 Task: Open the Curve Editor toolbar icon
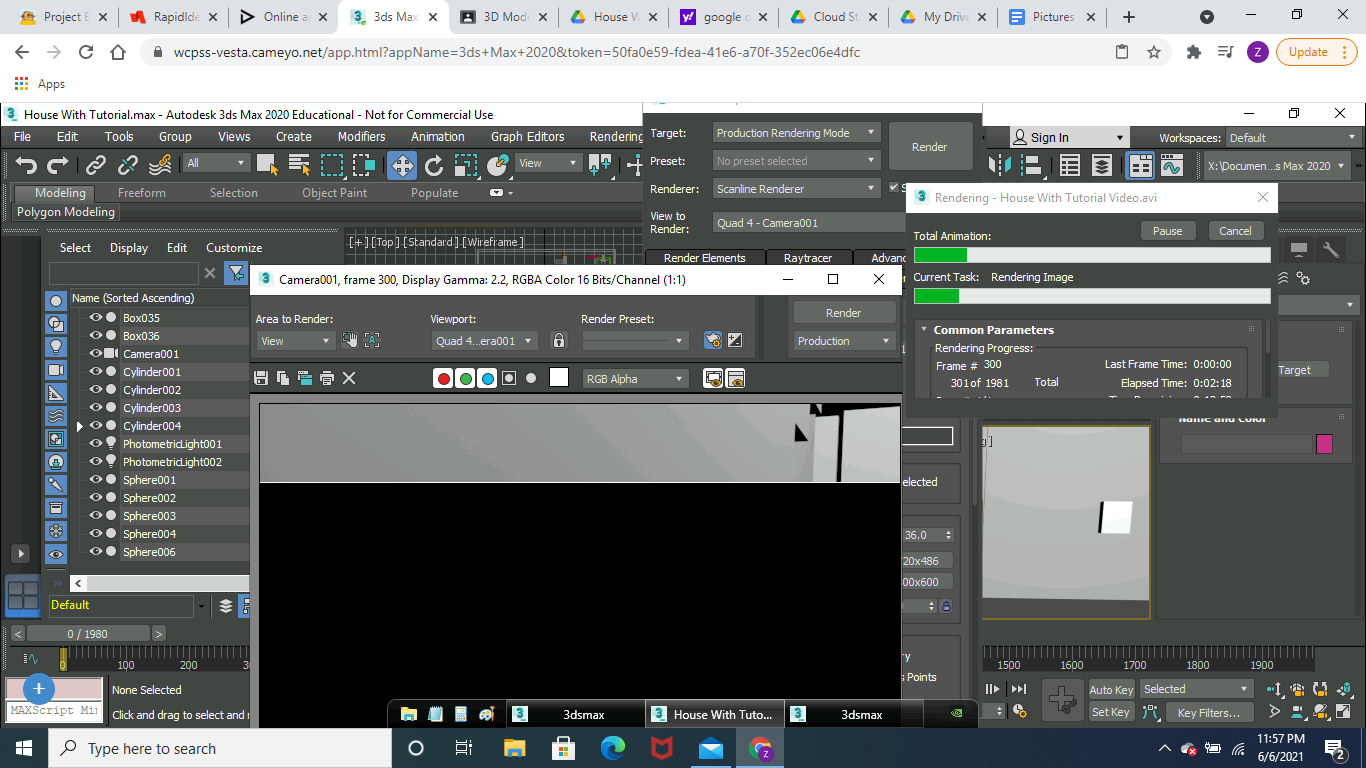click(x=1172, y=165)
